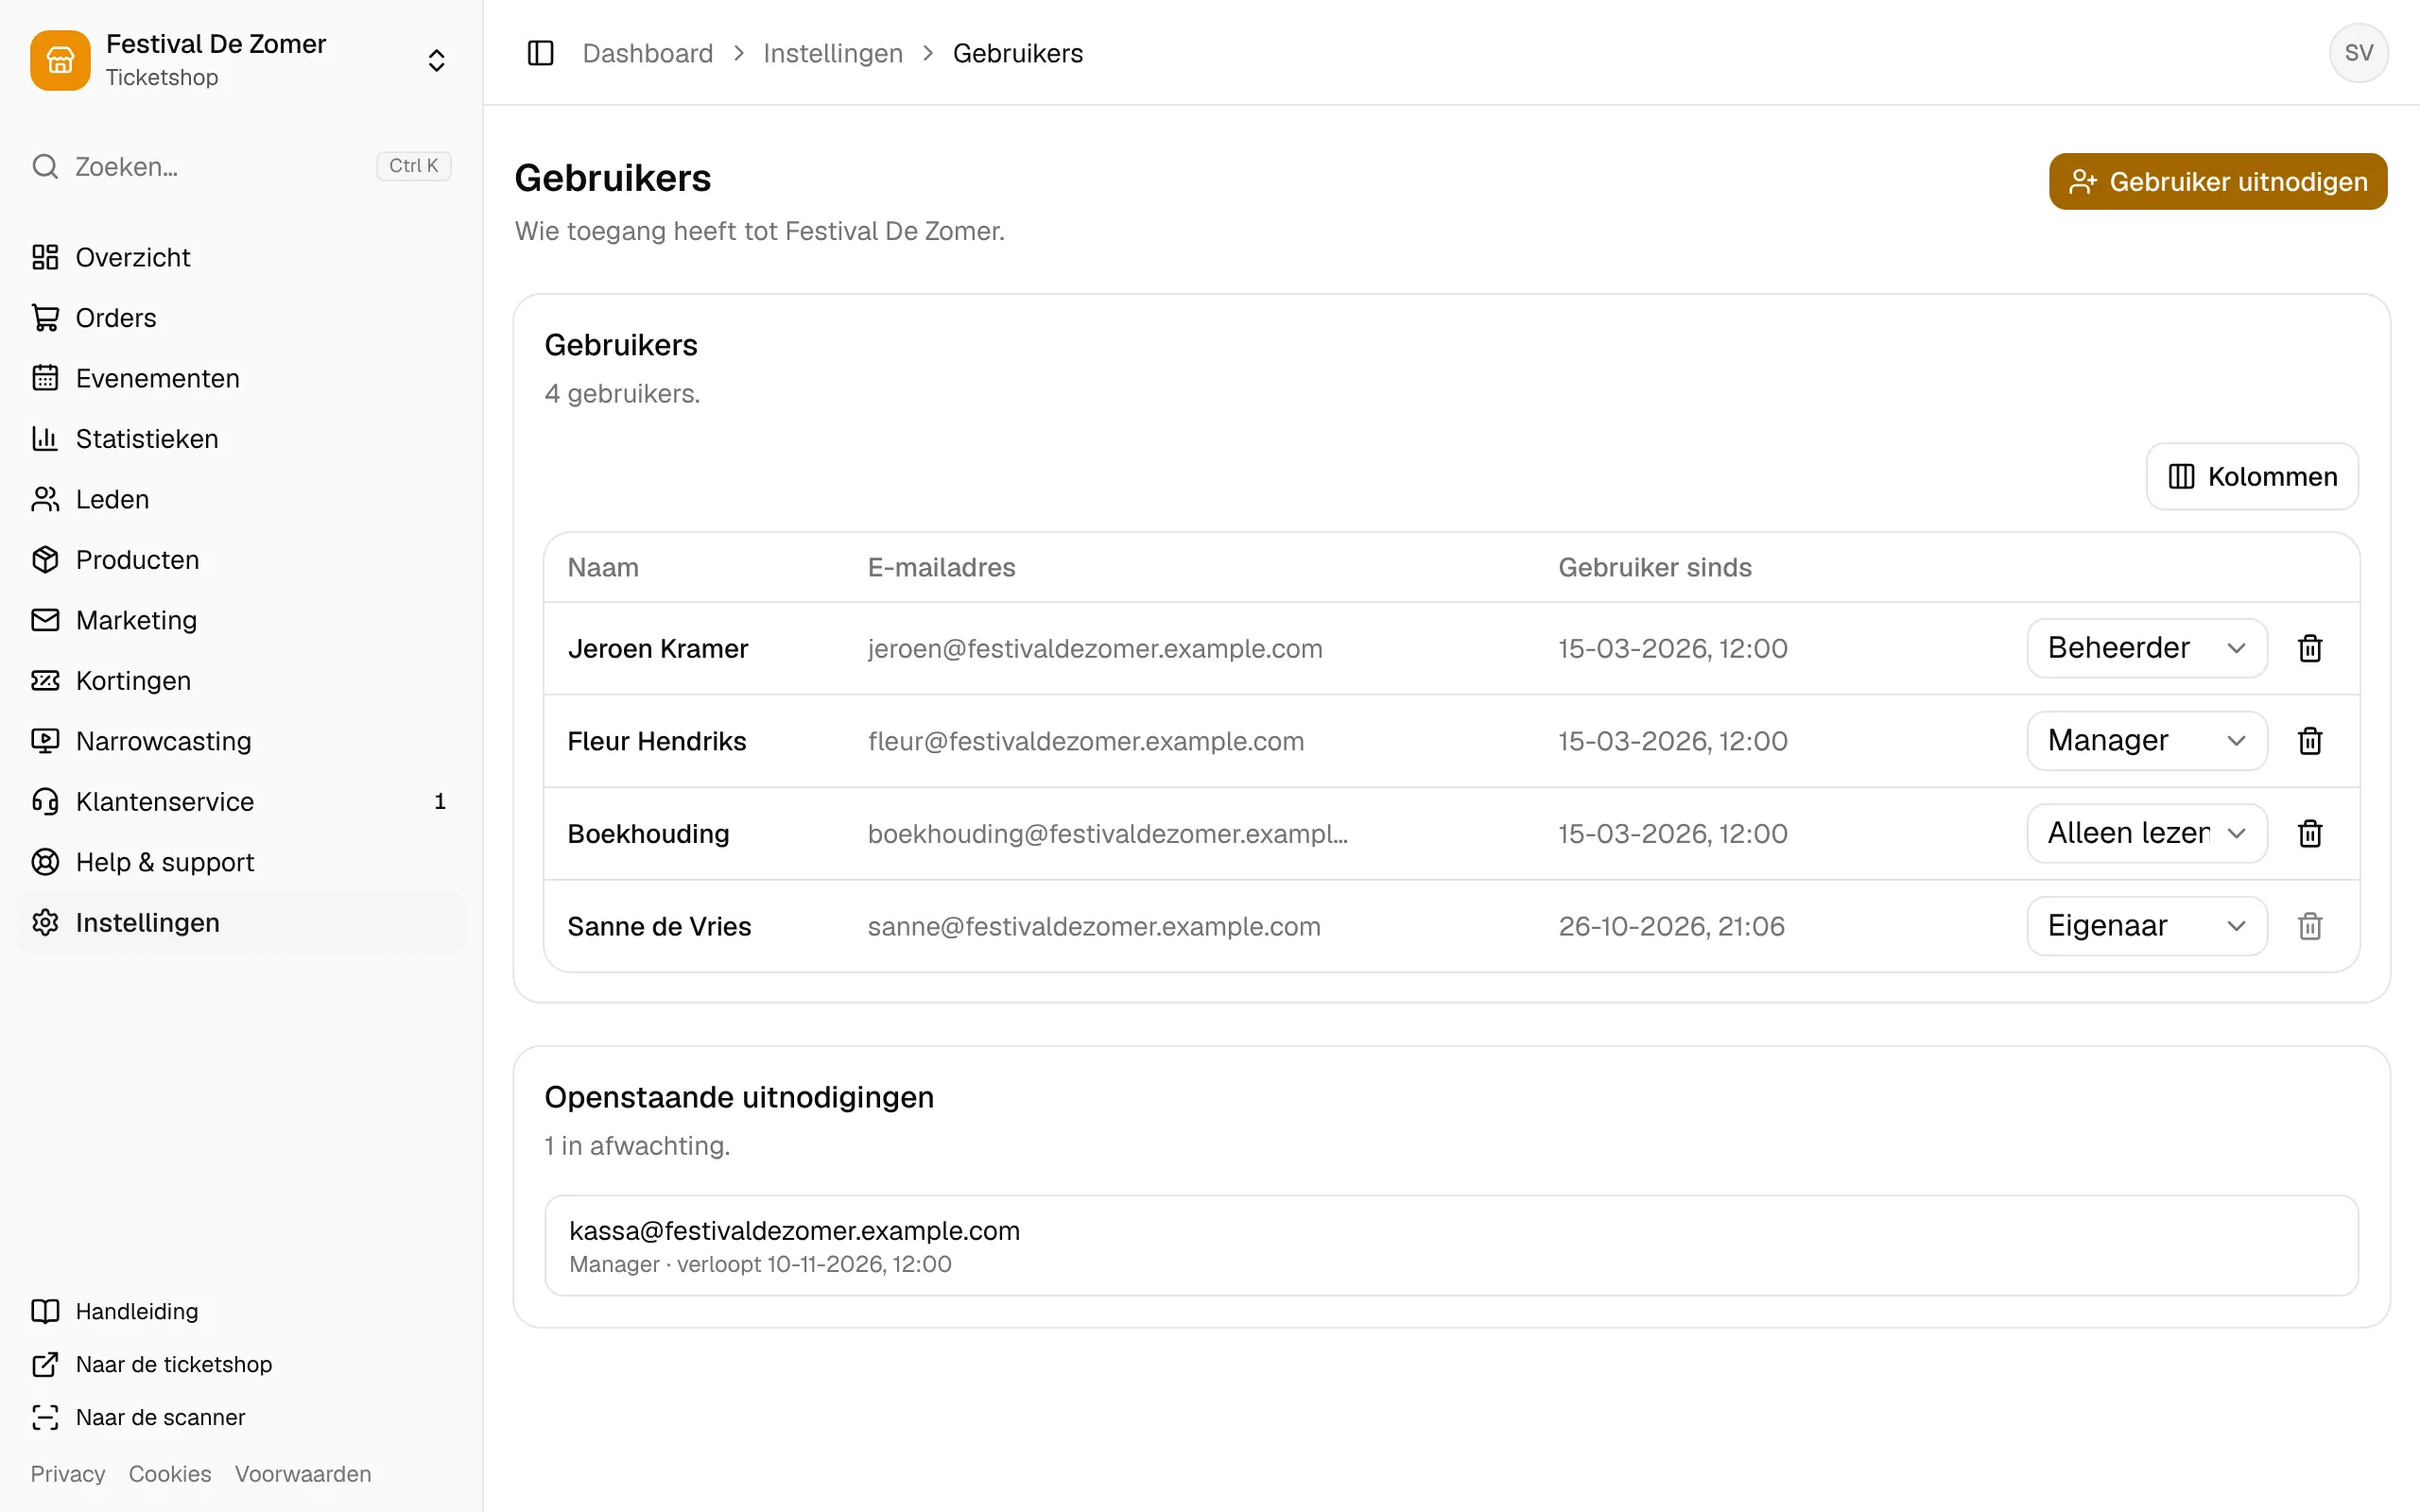The width and height of the screenshot is (2420, 1512).
Task: Sort by Gebruiker sinds column header
Action: click(x=1655, y=567)
